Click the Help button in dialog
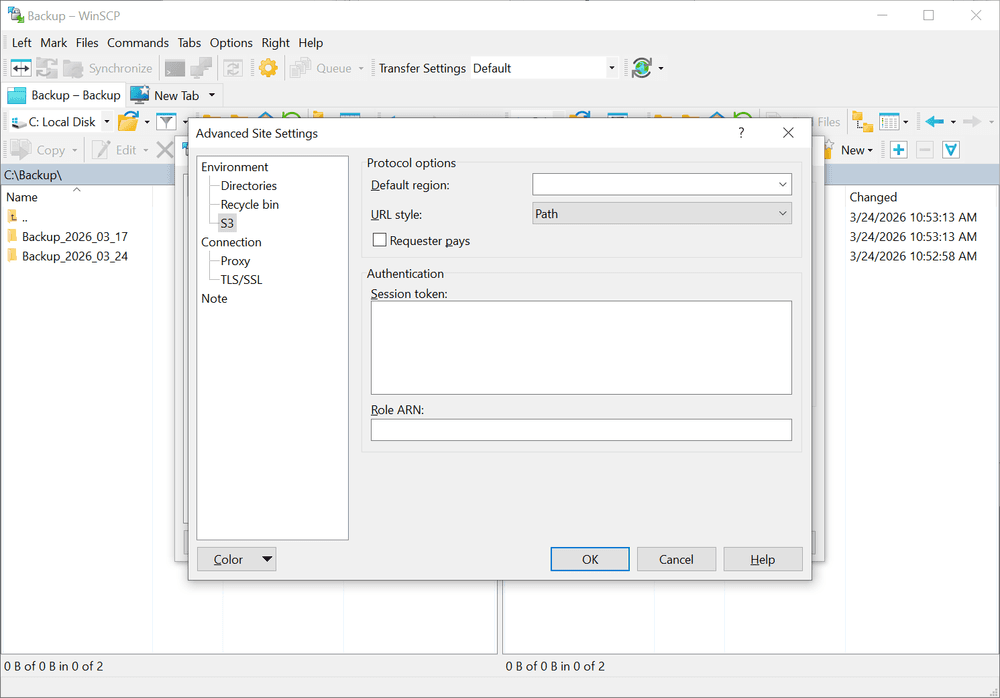 click(x=763, y=559)
